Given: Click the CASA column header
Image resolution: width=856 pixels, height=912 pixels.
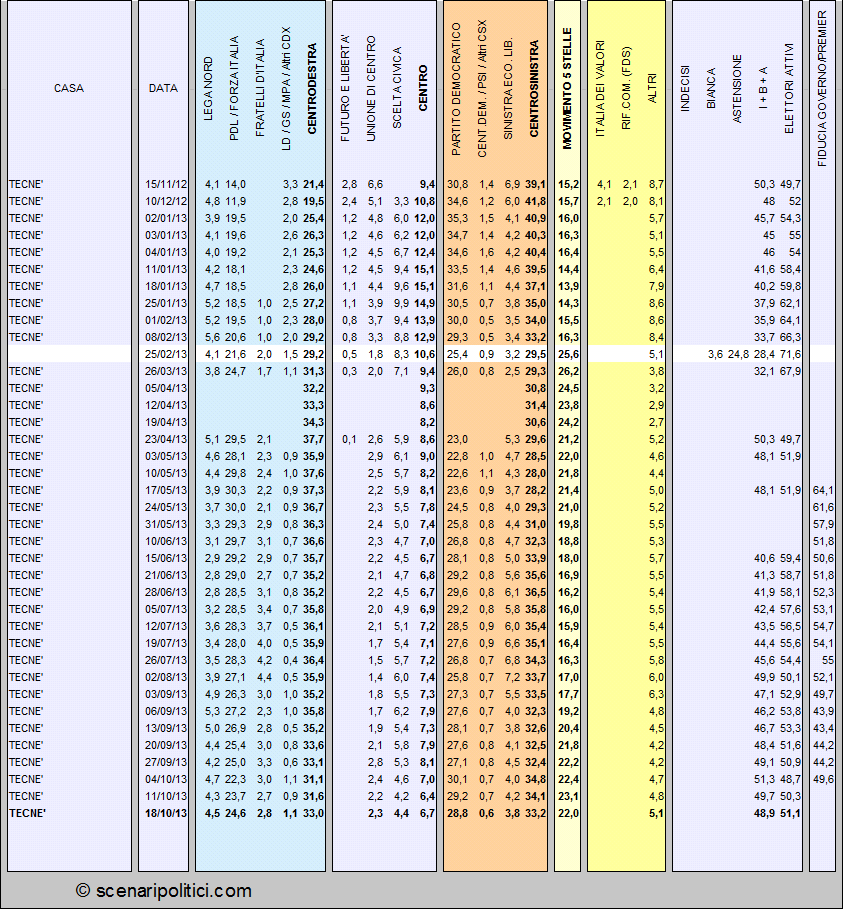Looking at the screenshot, I should tap(69, 88).
